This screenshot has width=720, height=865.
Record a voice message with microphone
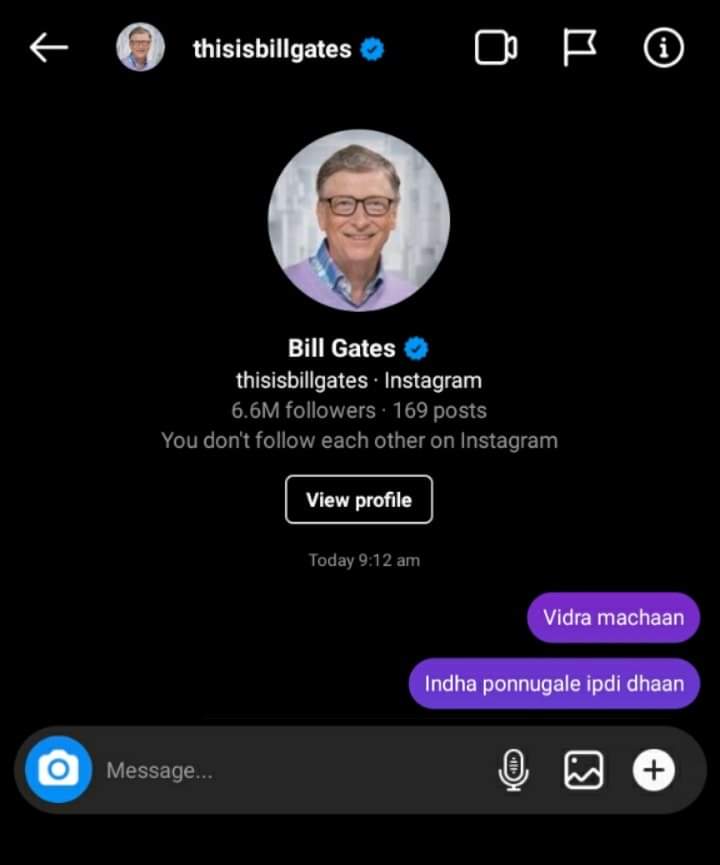pos(513,770)
